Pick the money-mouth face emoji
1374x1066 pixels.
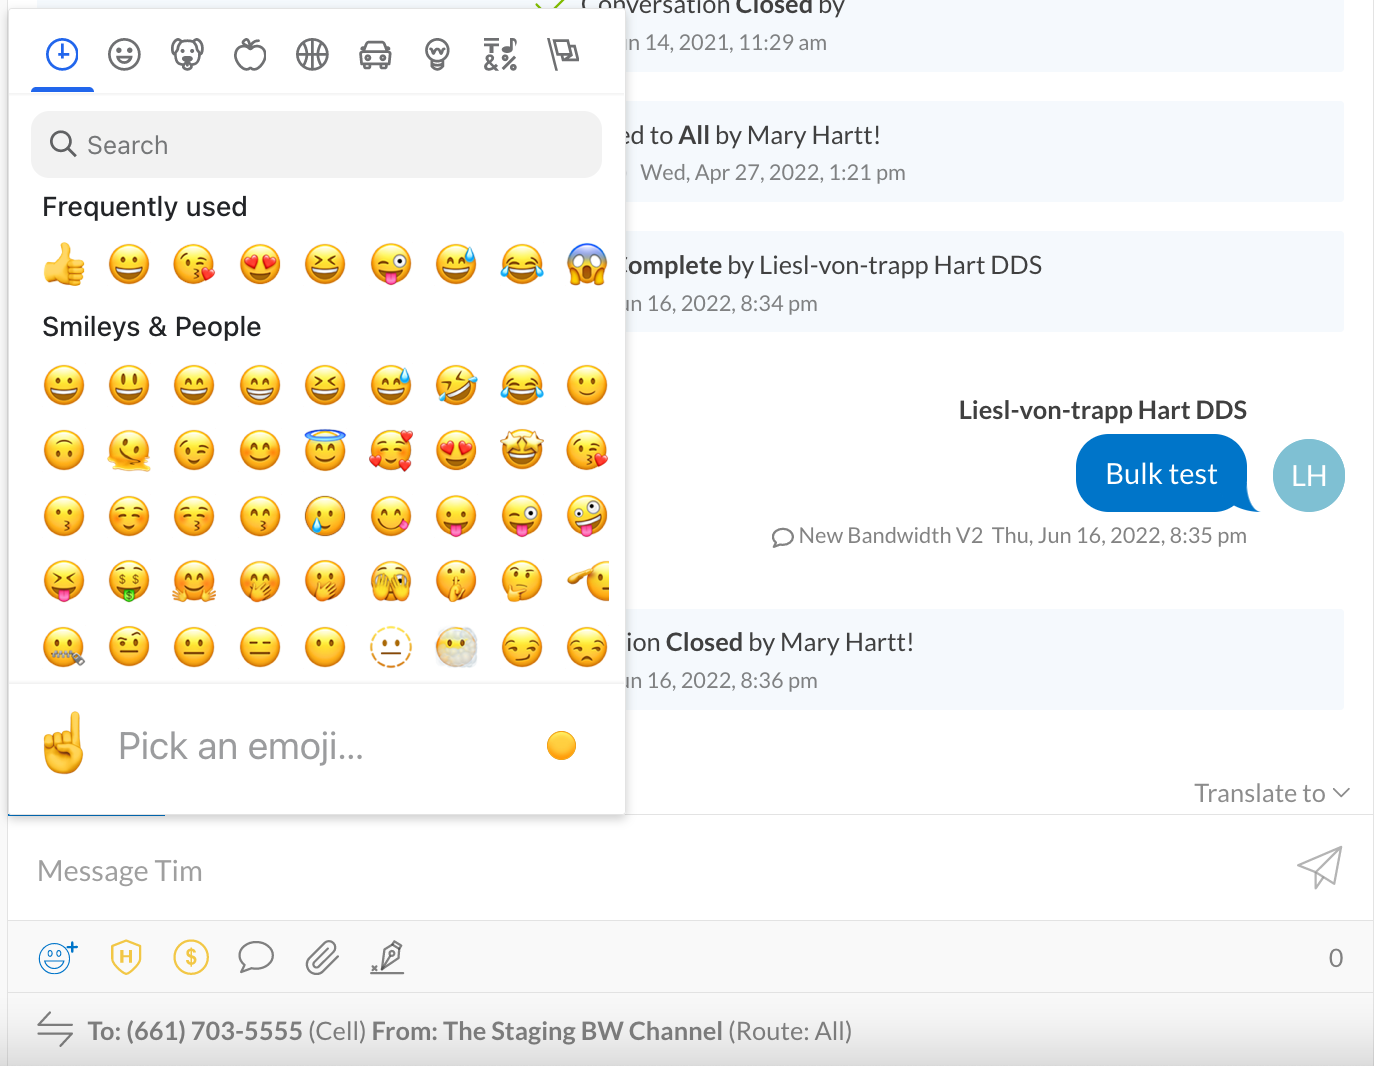(129, 581)
